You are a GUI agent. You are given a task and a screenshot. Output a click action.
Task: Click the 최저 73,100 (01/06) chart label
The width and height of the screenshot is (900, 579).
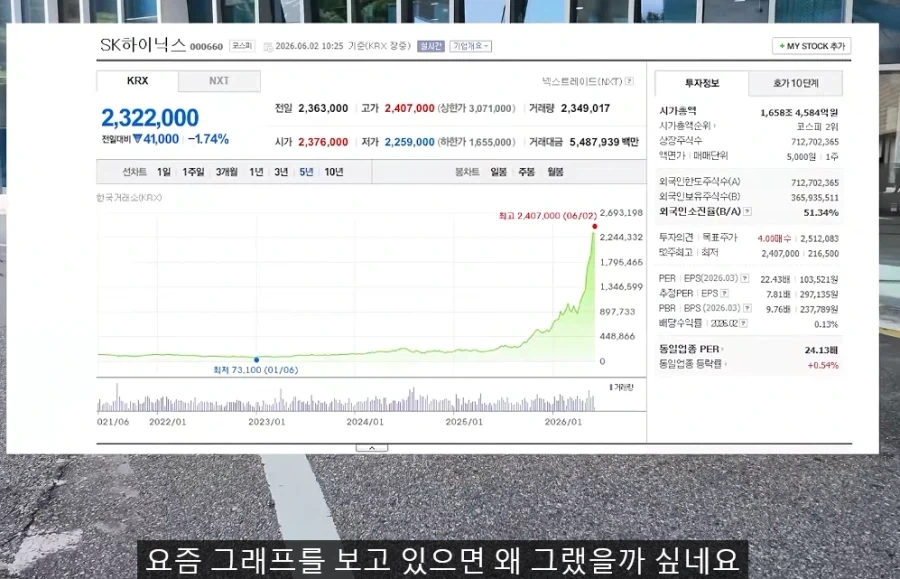tap(255, 370)
